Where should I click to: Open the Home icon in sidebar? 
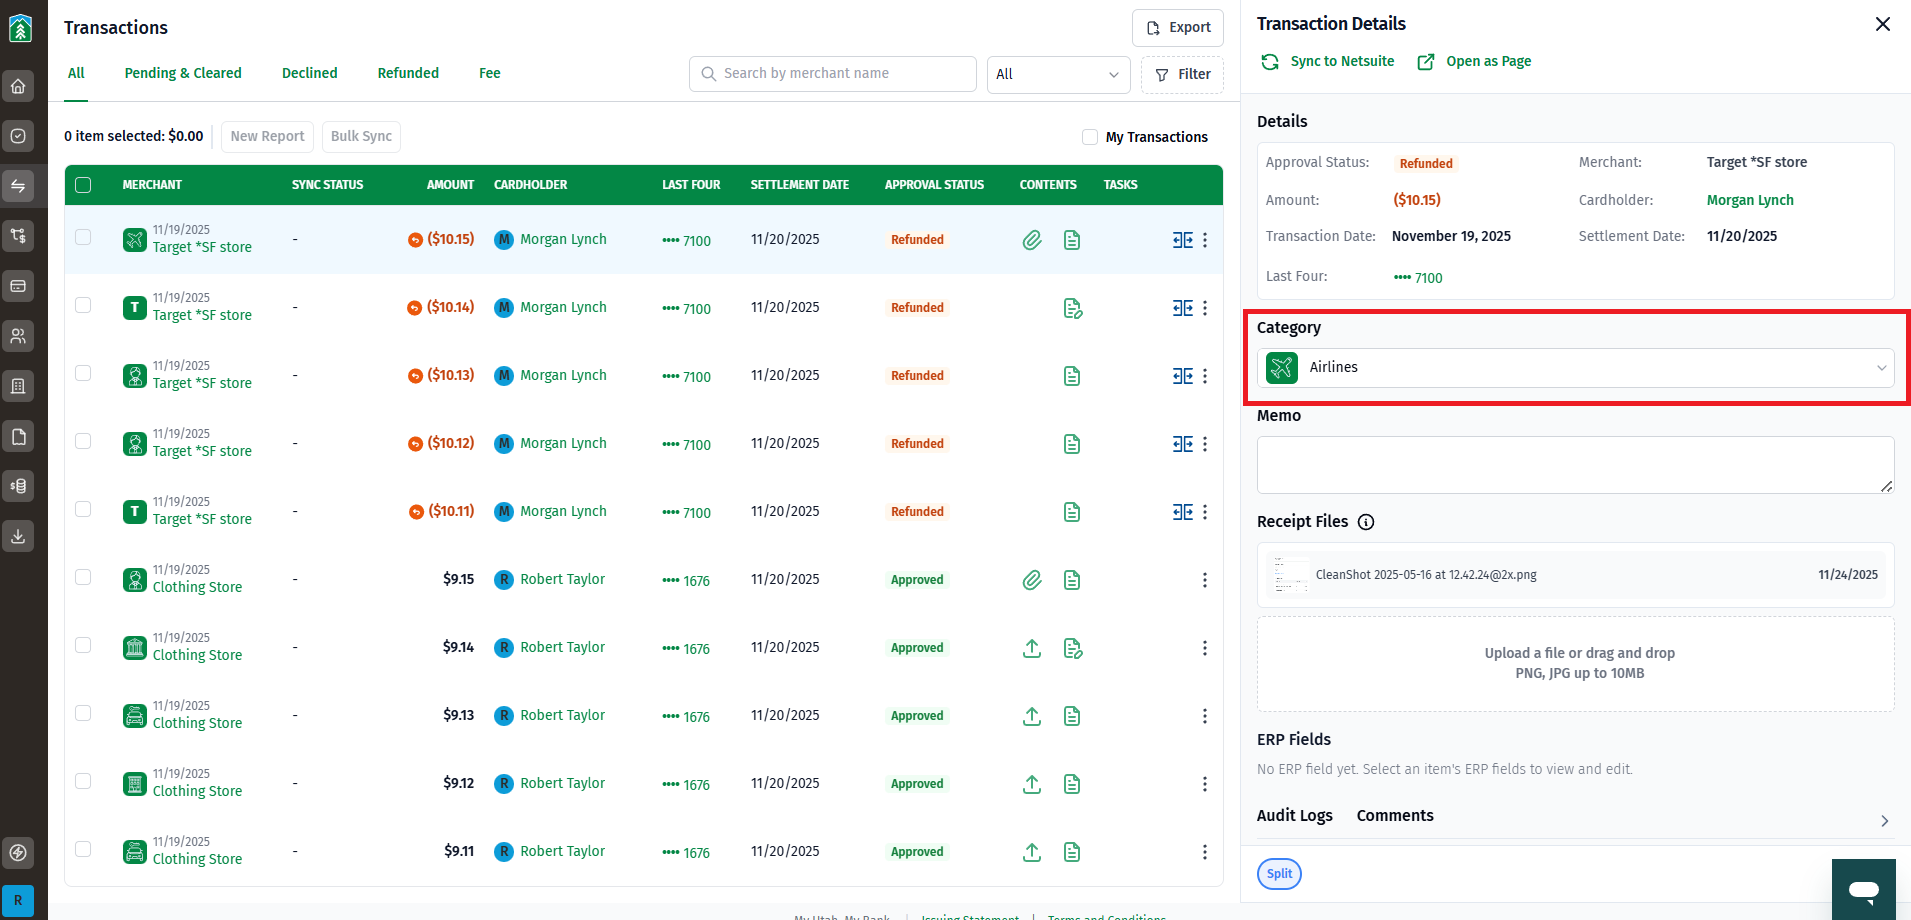[x=18, y=86]
